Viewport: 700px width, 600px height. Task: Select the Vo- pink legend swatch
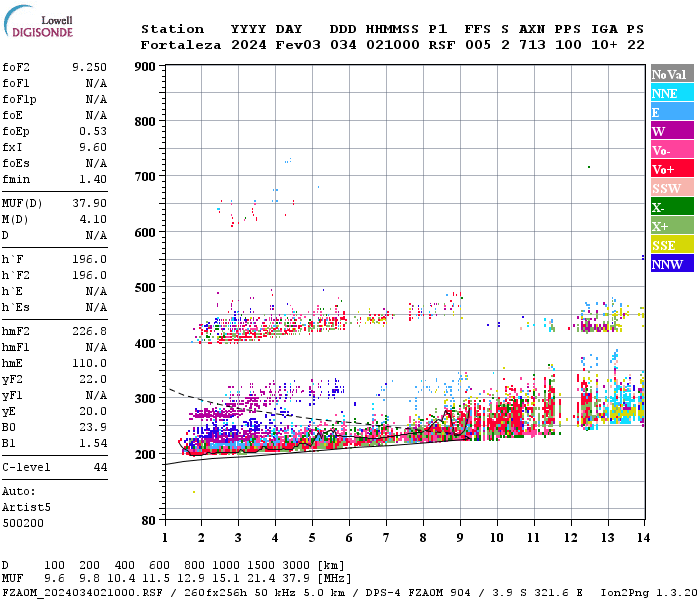672,150
